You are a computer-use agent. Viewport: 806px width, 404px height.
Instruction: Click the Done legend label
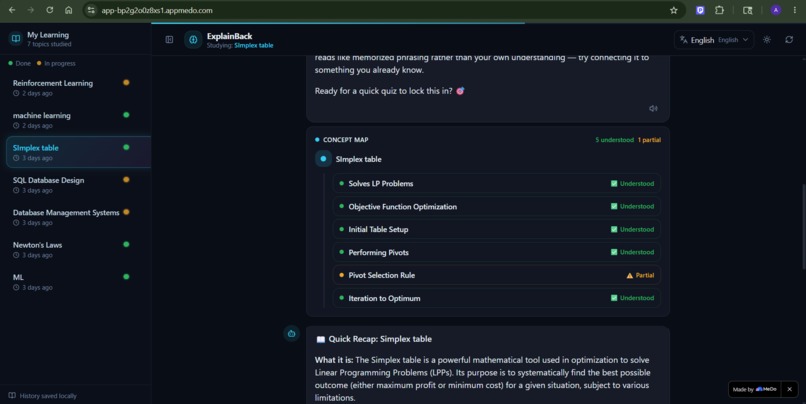(23, 63)
